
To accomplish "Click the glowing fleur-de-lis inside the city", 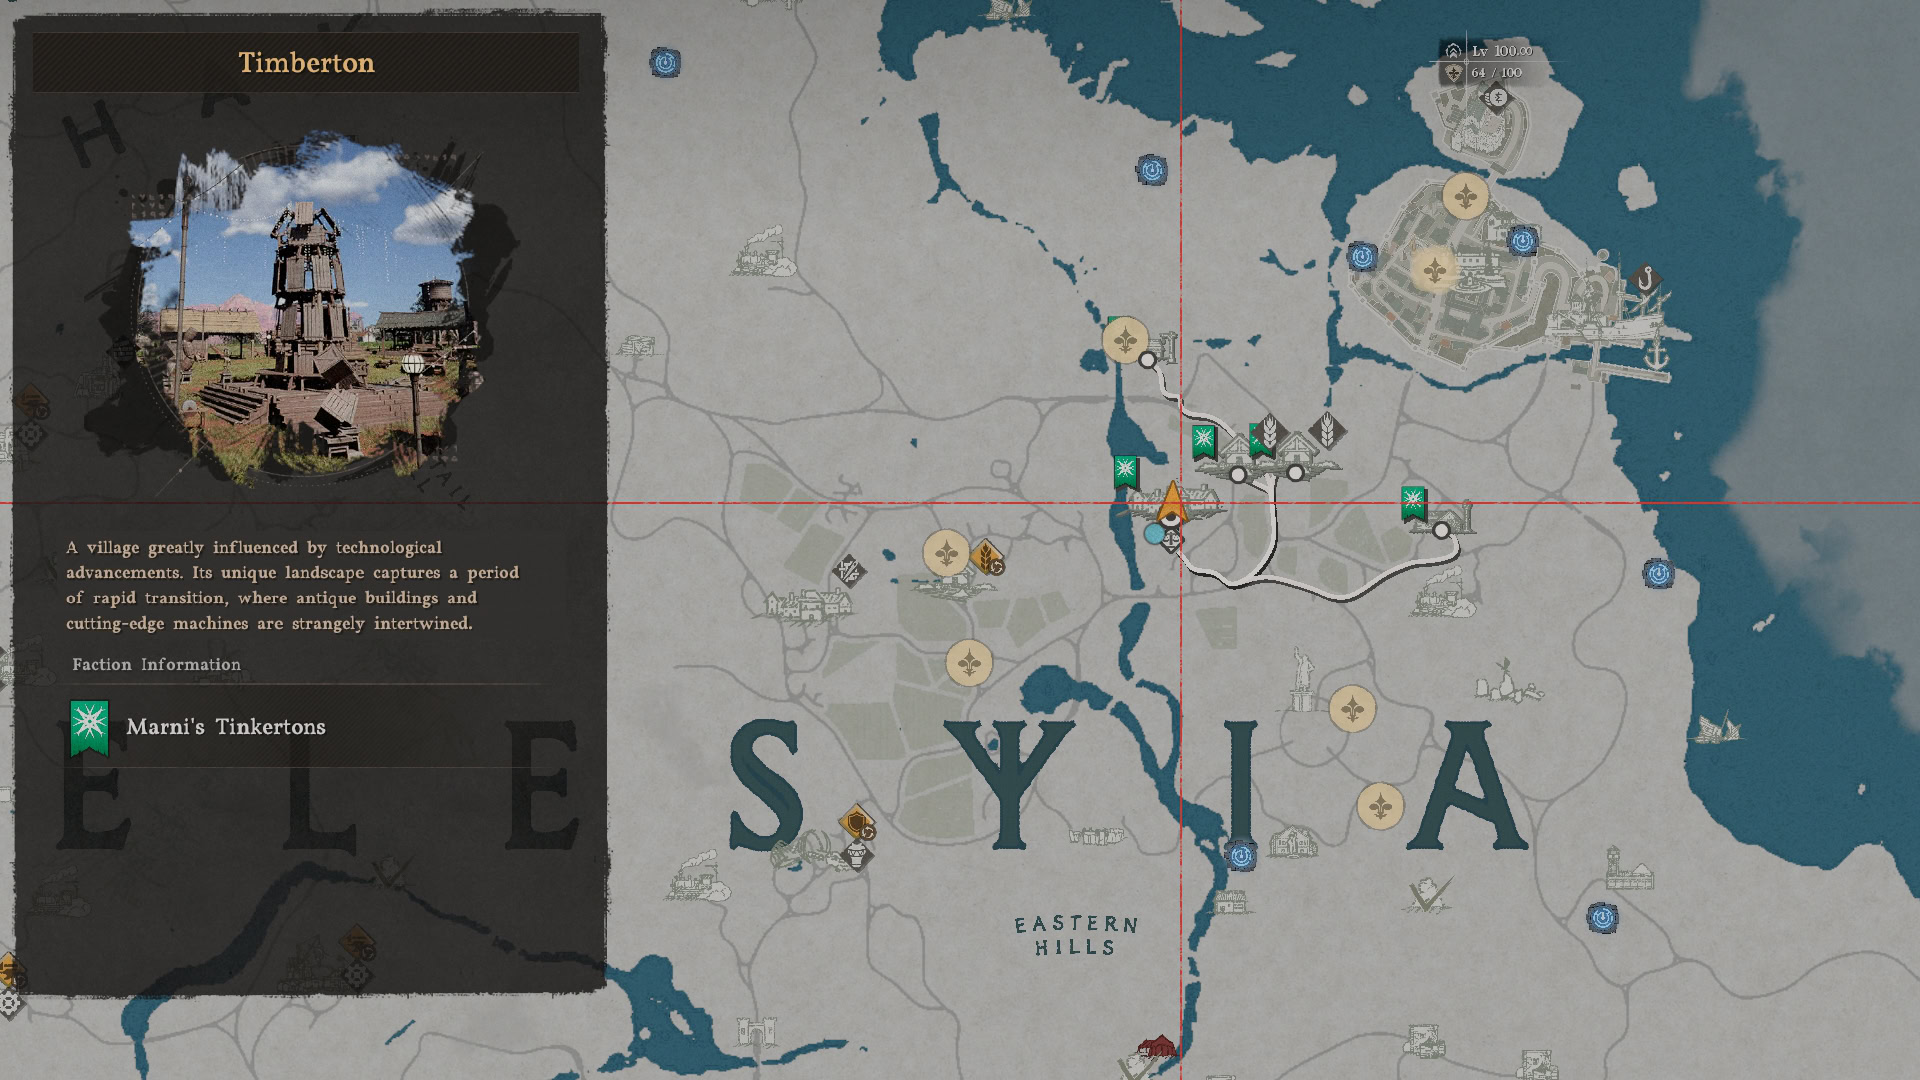I will pyautogui.click(x=1435, y=270).
